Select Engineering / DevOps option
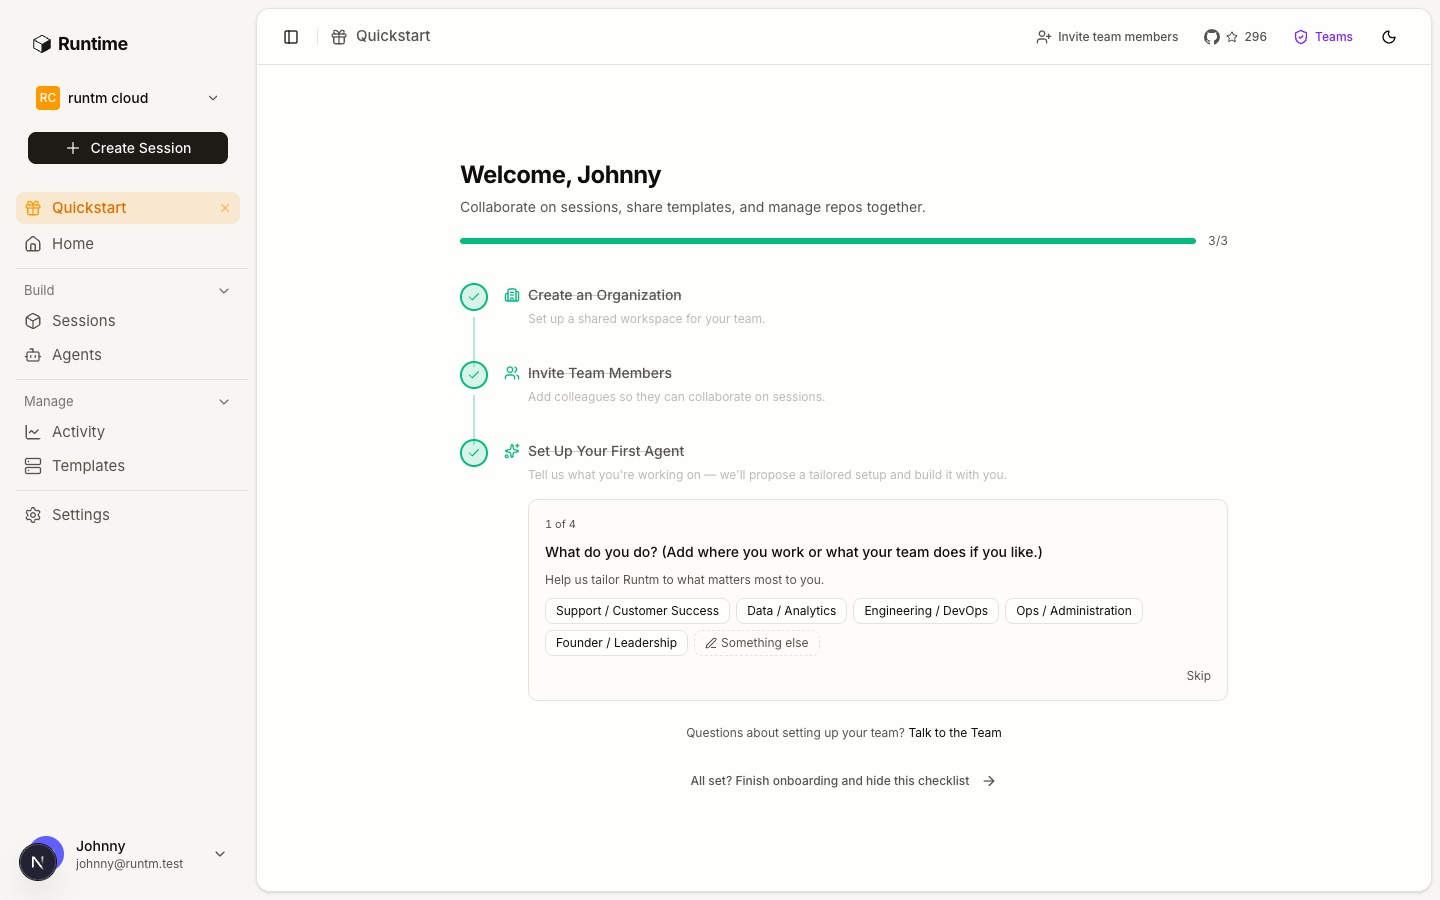The image size is (1440, 900). tap(926, 611)
